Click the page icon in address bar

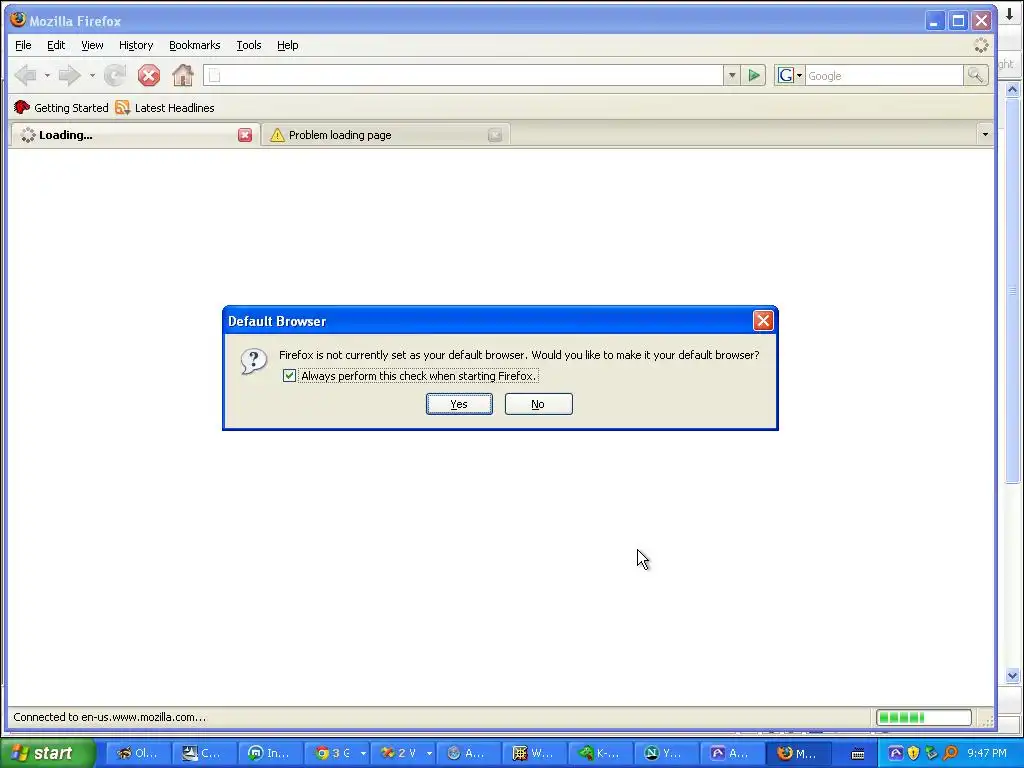pos(214,76)
